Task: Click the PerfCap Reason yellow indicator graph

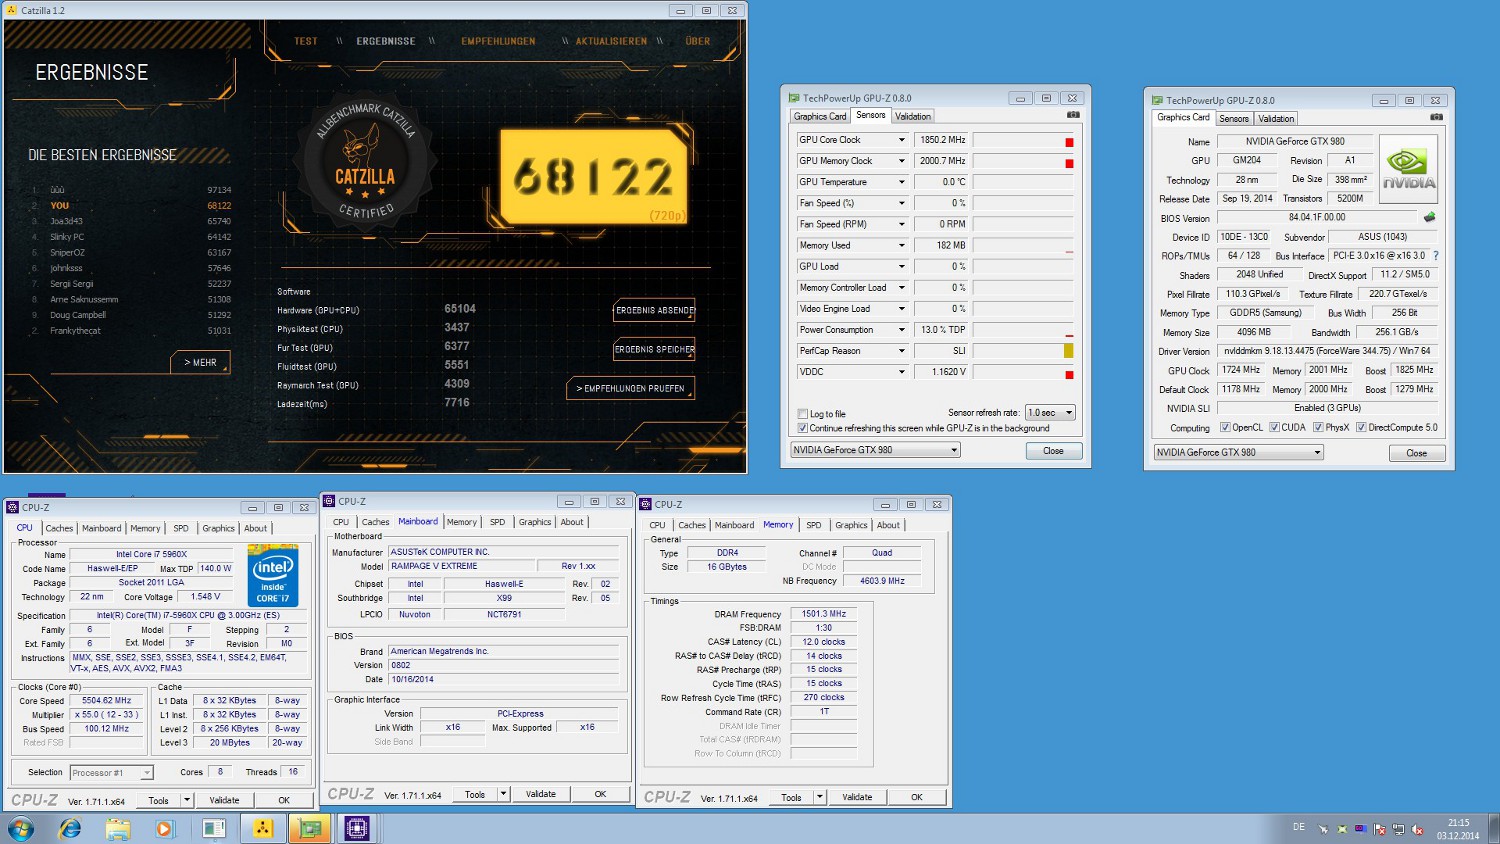Action: pyautogui.click(x=1024, y=351)
